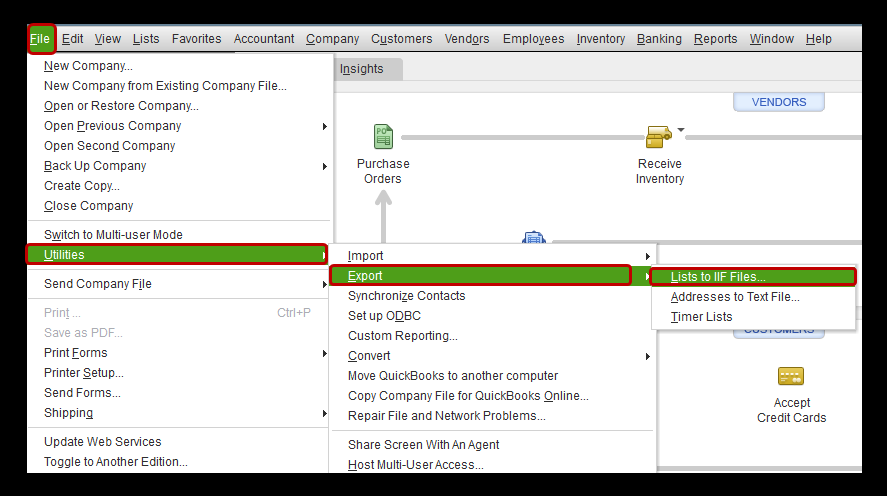
Task: Open the Accept Credit Cards icon
Action: 791,376
